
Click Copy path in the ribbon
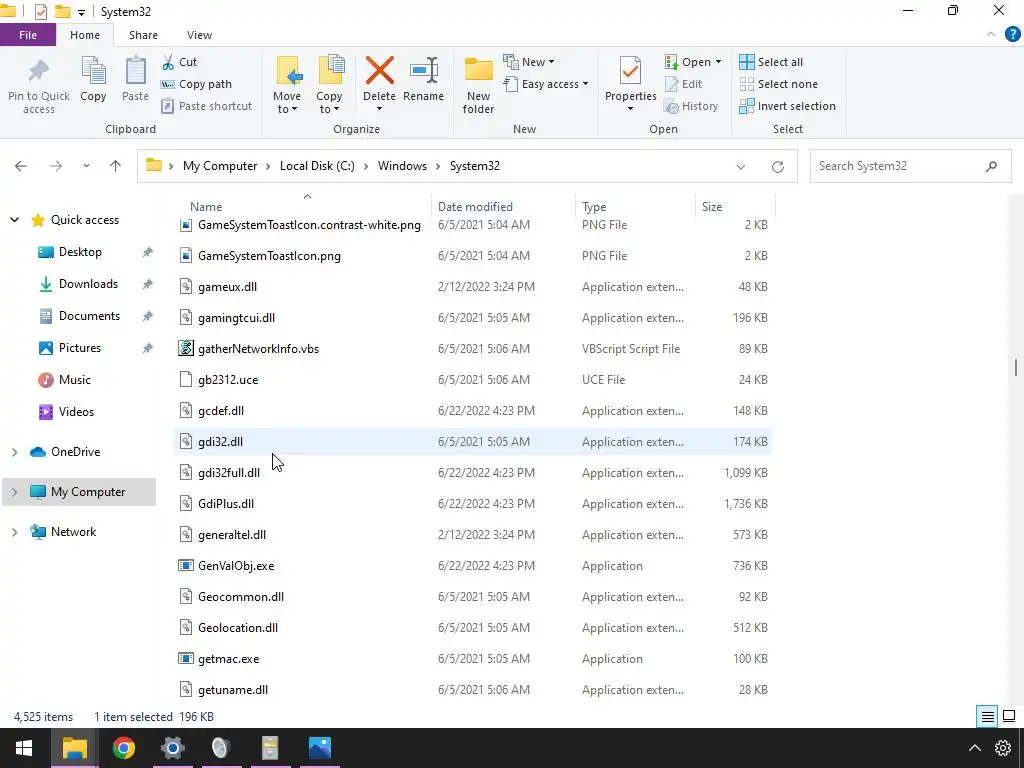(197, 84)
